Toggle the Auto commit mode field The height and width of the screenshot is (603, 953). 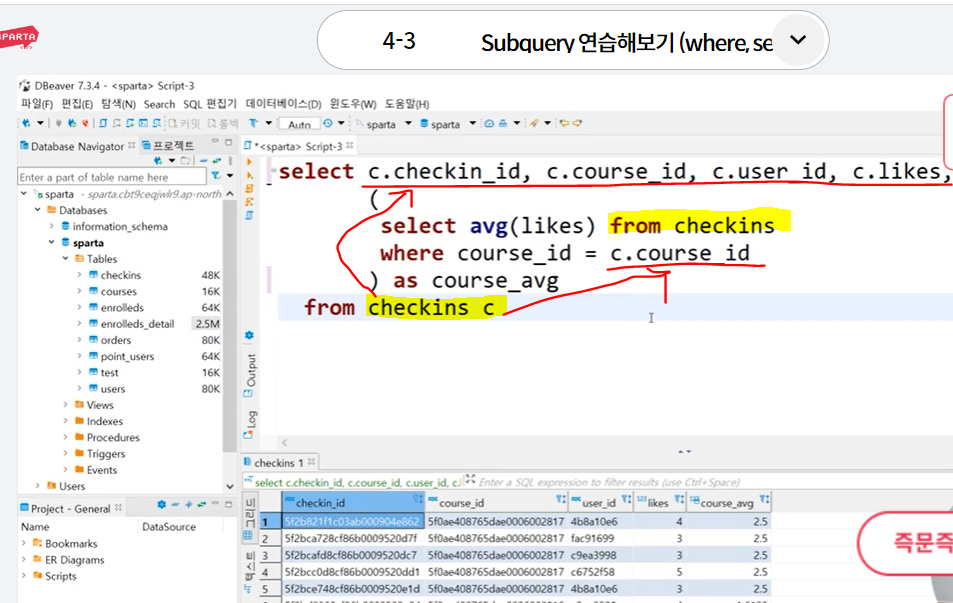299,124
